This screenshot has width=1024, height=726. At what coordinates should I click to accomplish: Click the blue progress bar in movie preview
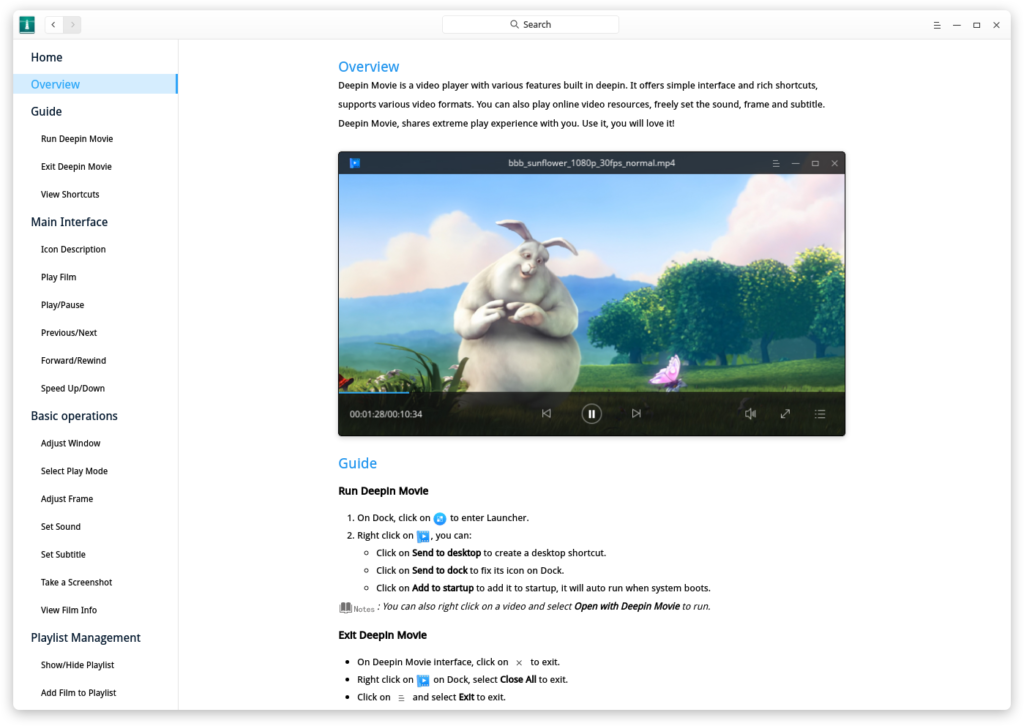(374, 392)
